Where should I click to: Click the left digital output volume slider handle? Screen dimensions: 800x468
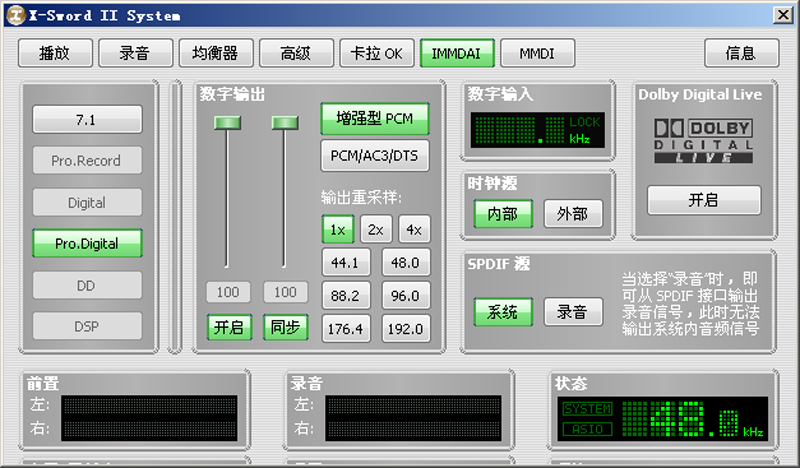click(229, 122)
